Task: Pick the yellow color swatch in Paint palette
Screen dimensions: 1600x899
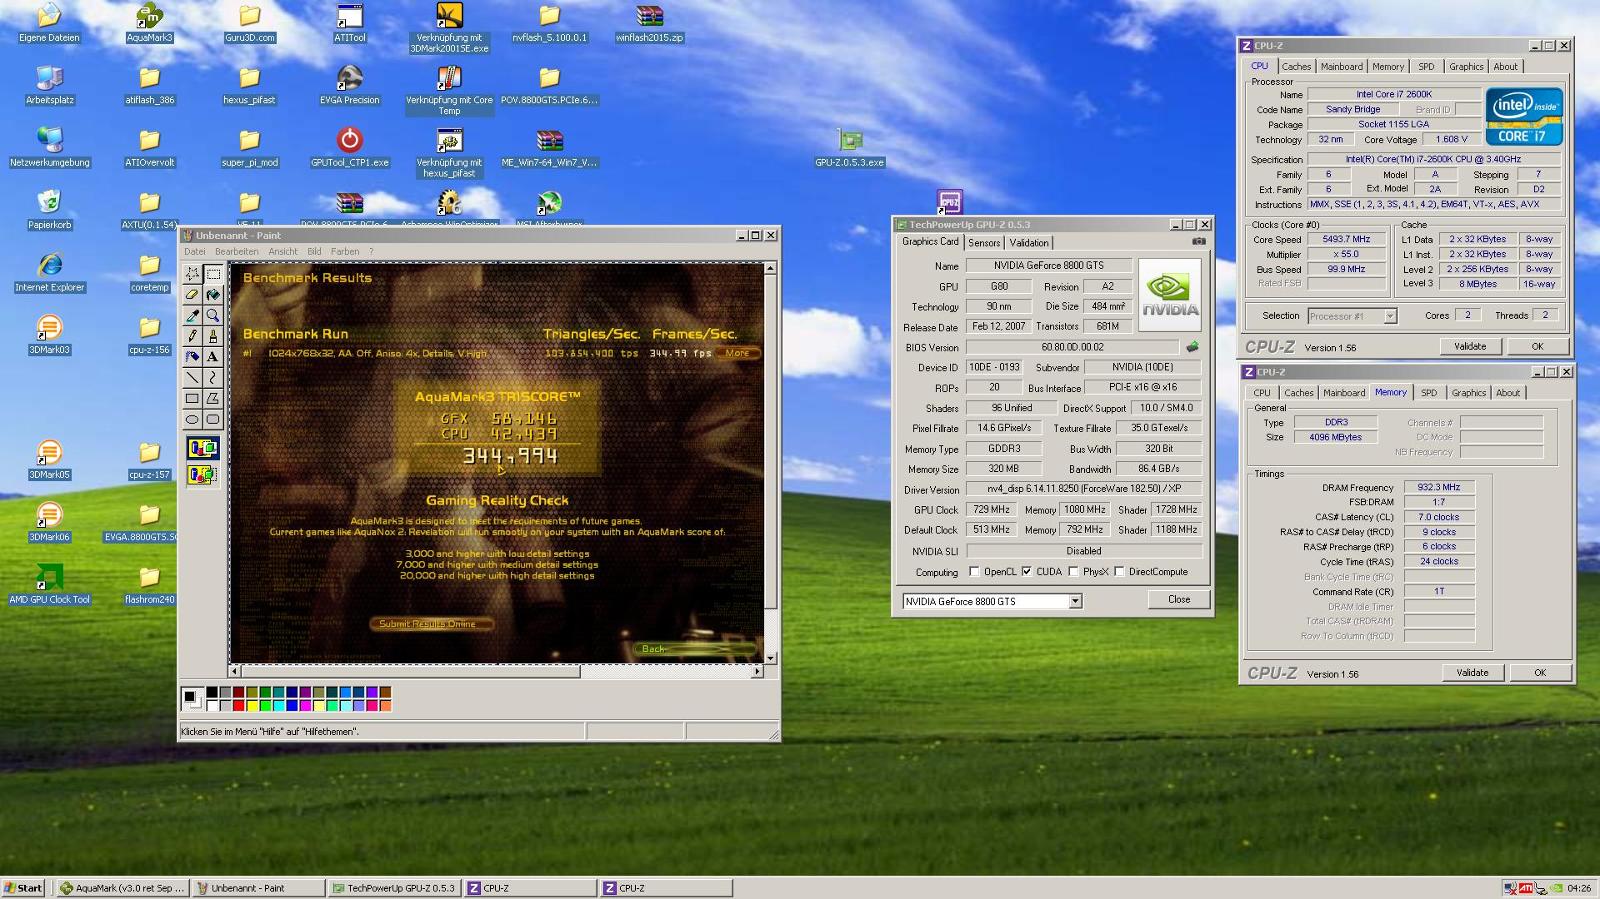Action: tap(252, 706)
